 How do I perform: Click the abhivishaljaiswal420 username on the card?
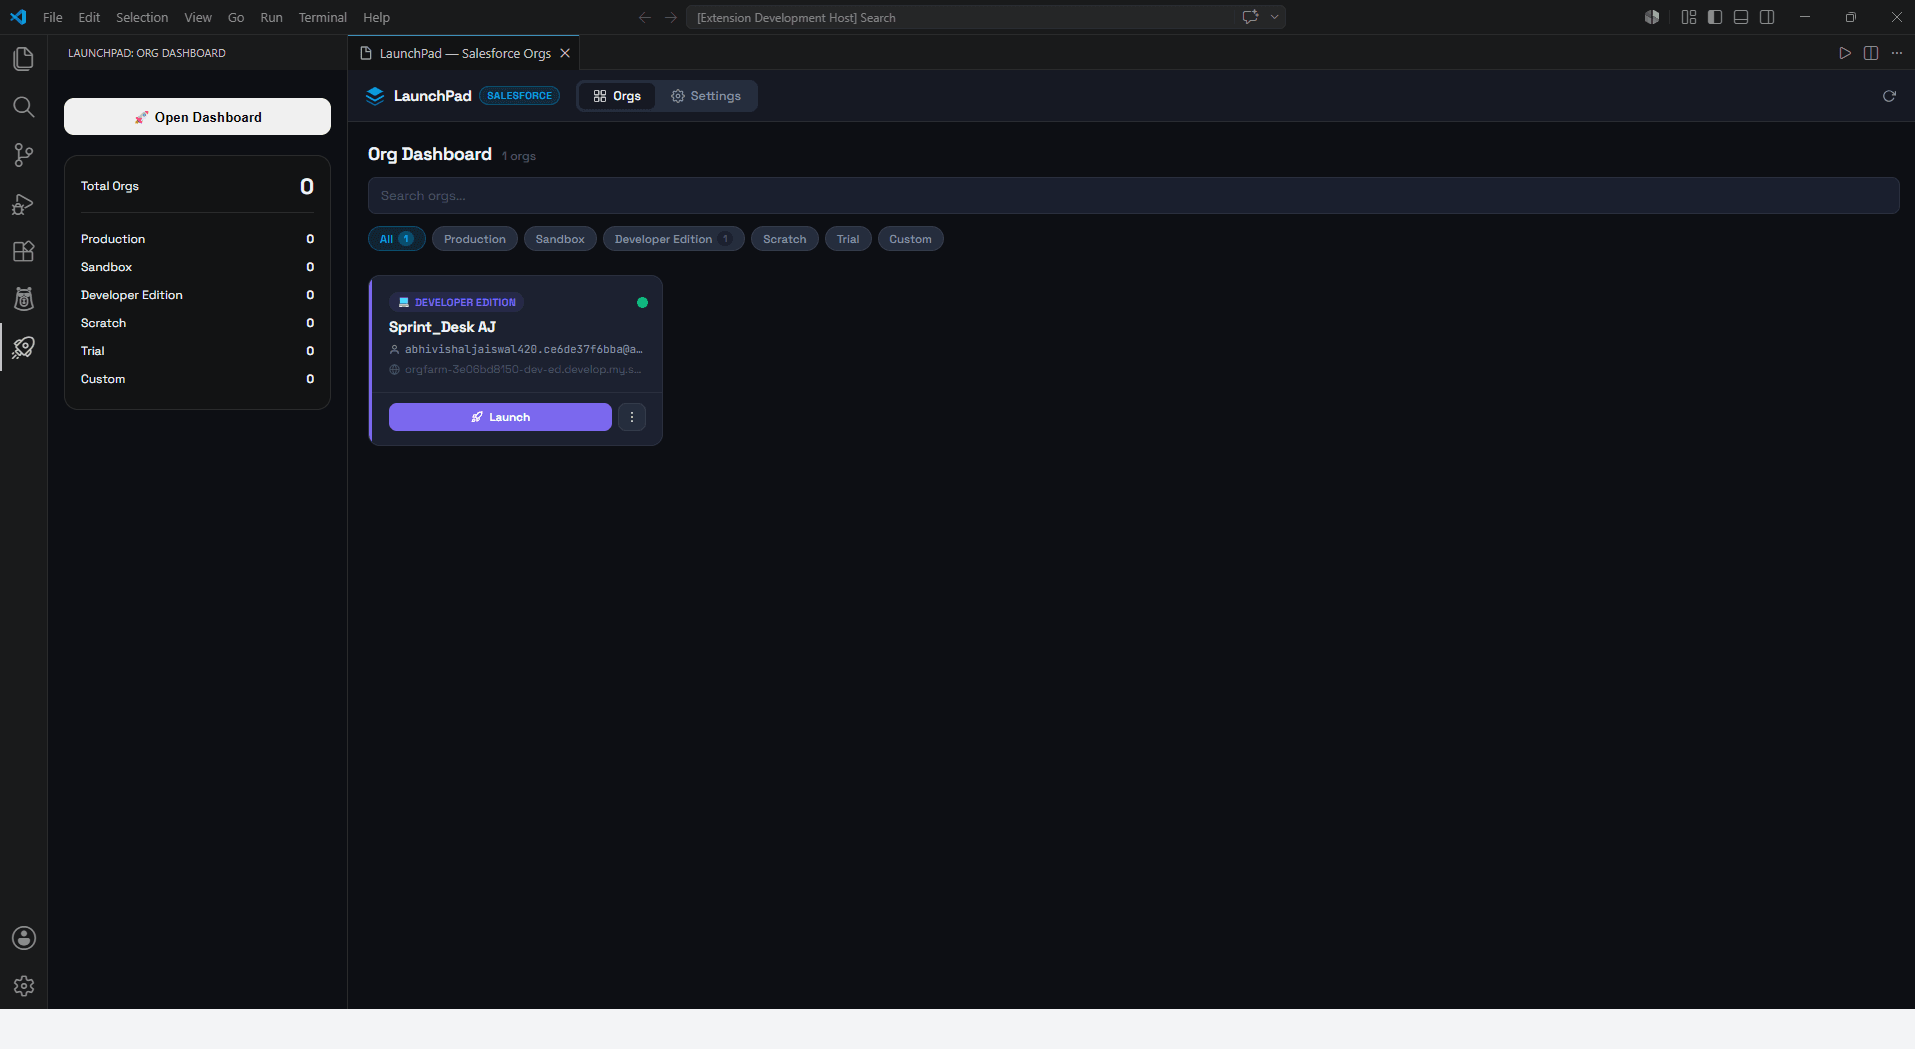click(523, 349)
